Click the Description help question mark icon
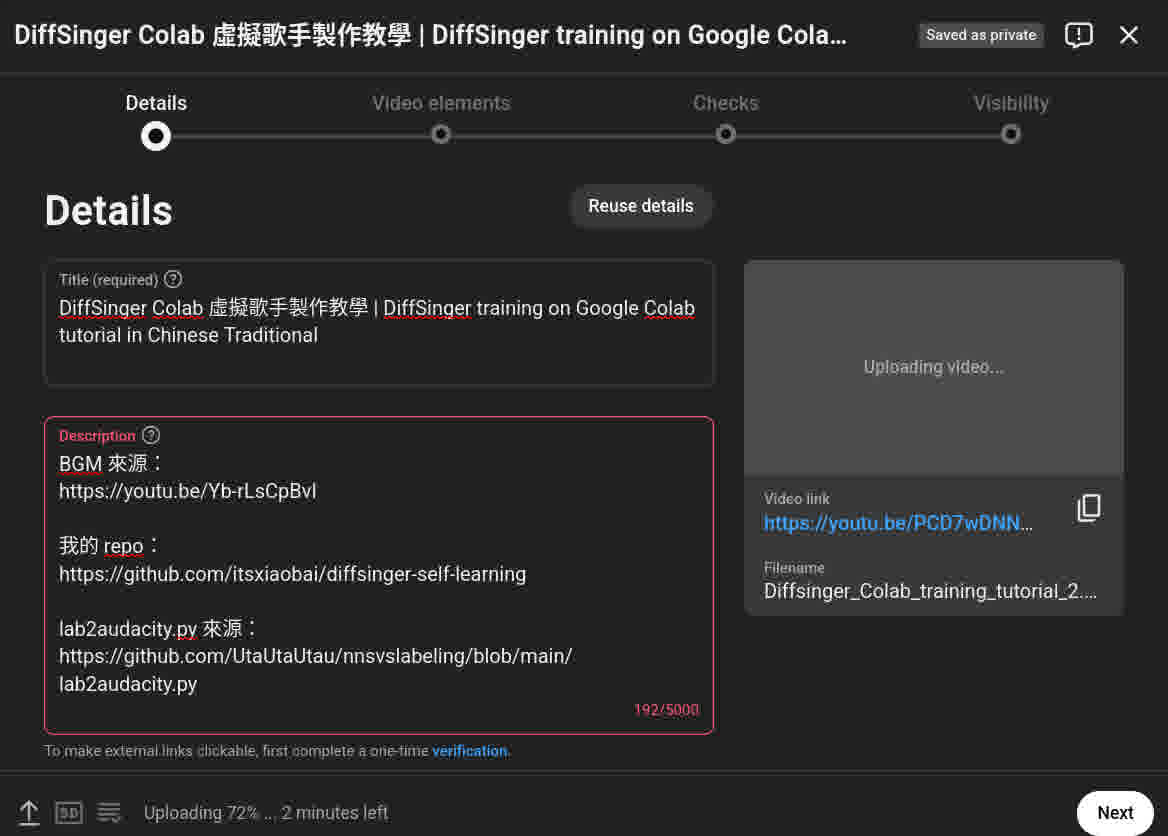The image size is (1168, 836). tap(151, 435)
